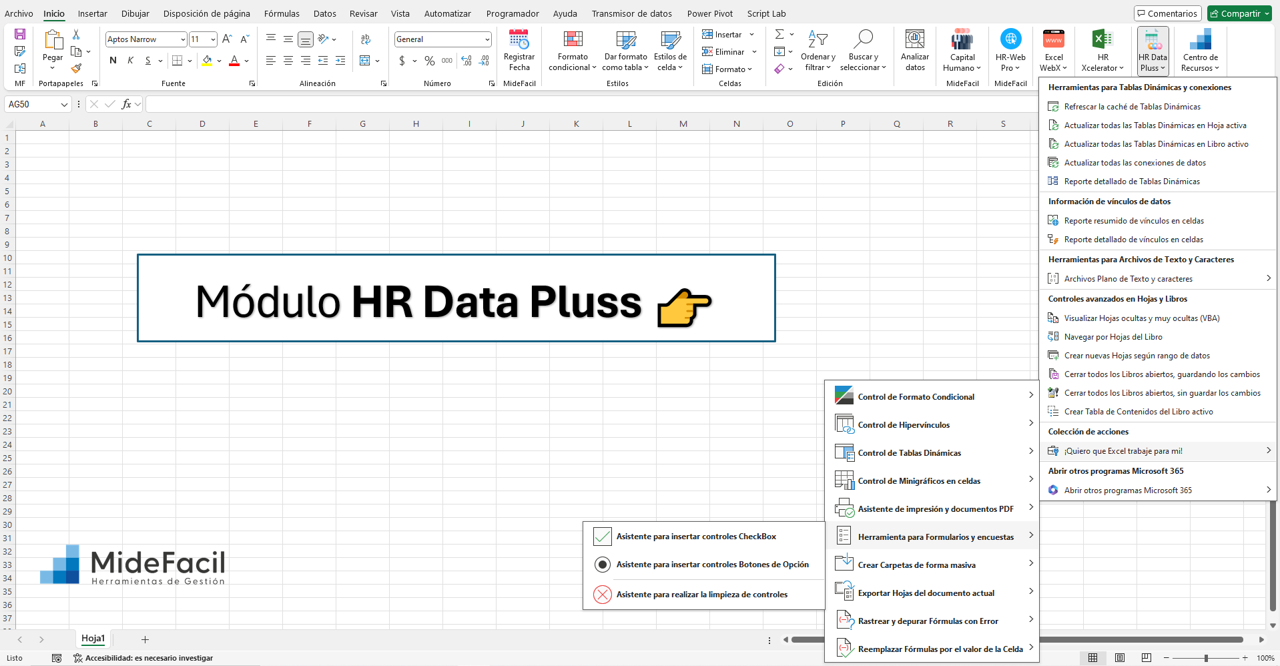Click the Hoja1 sheet tab
Image resolution: width=1280 pixels, height=666 pixels.
(93, 638)
